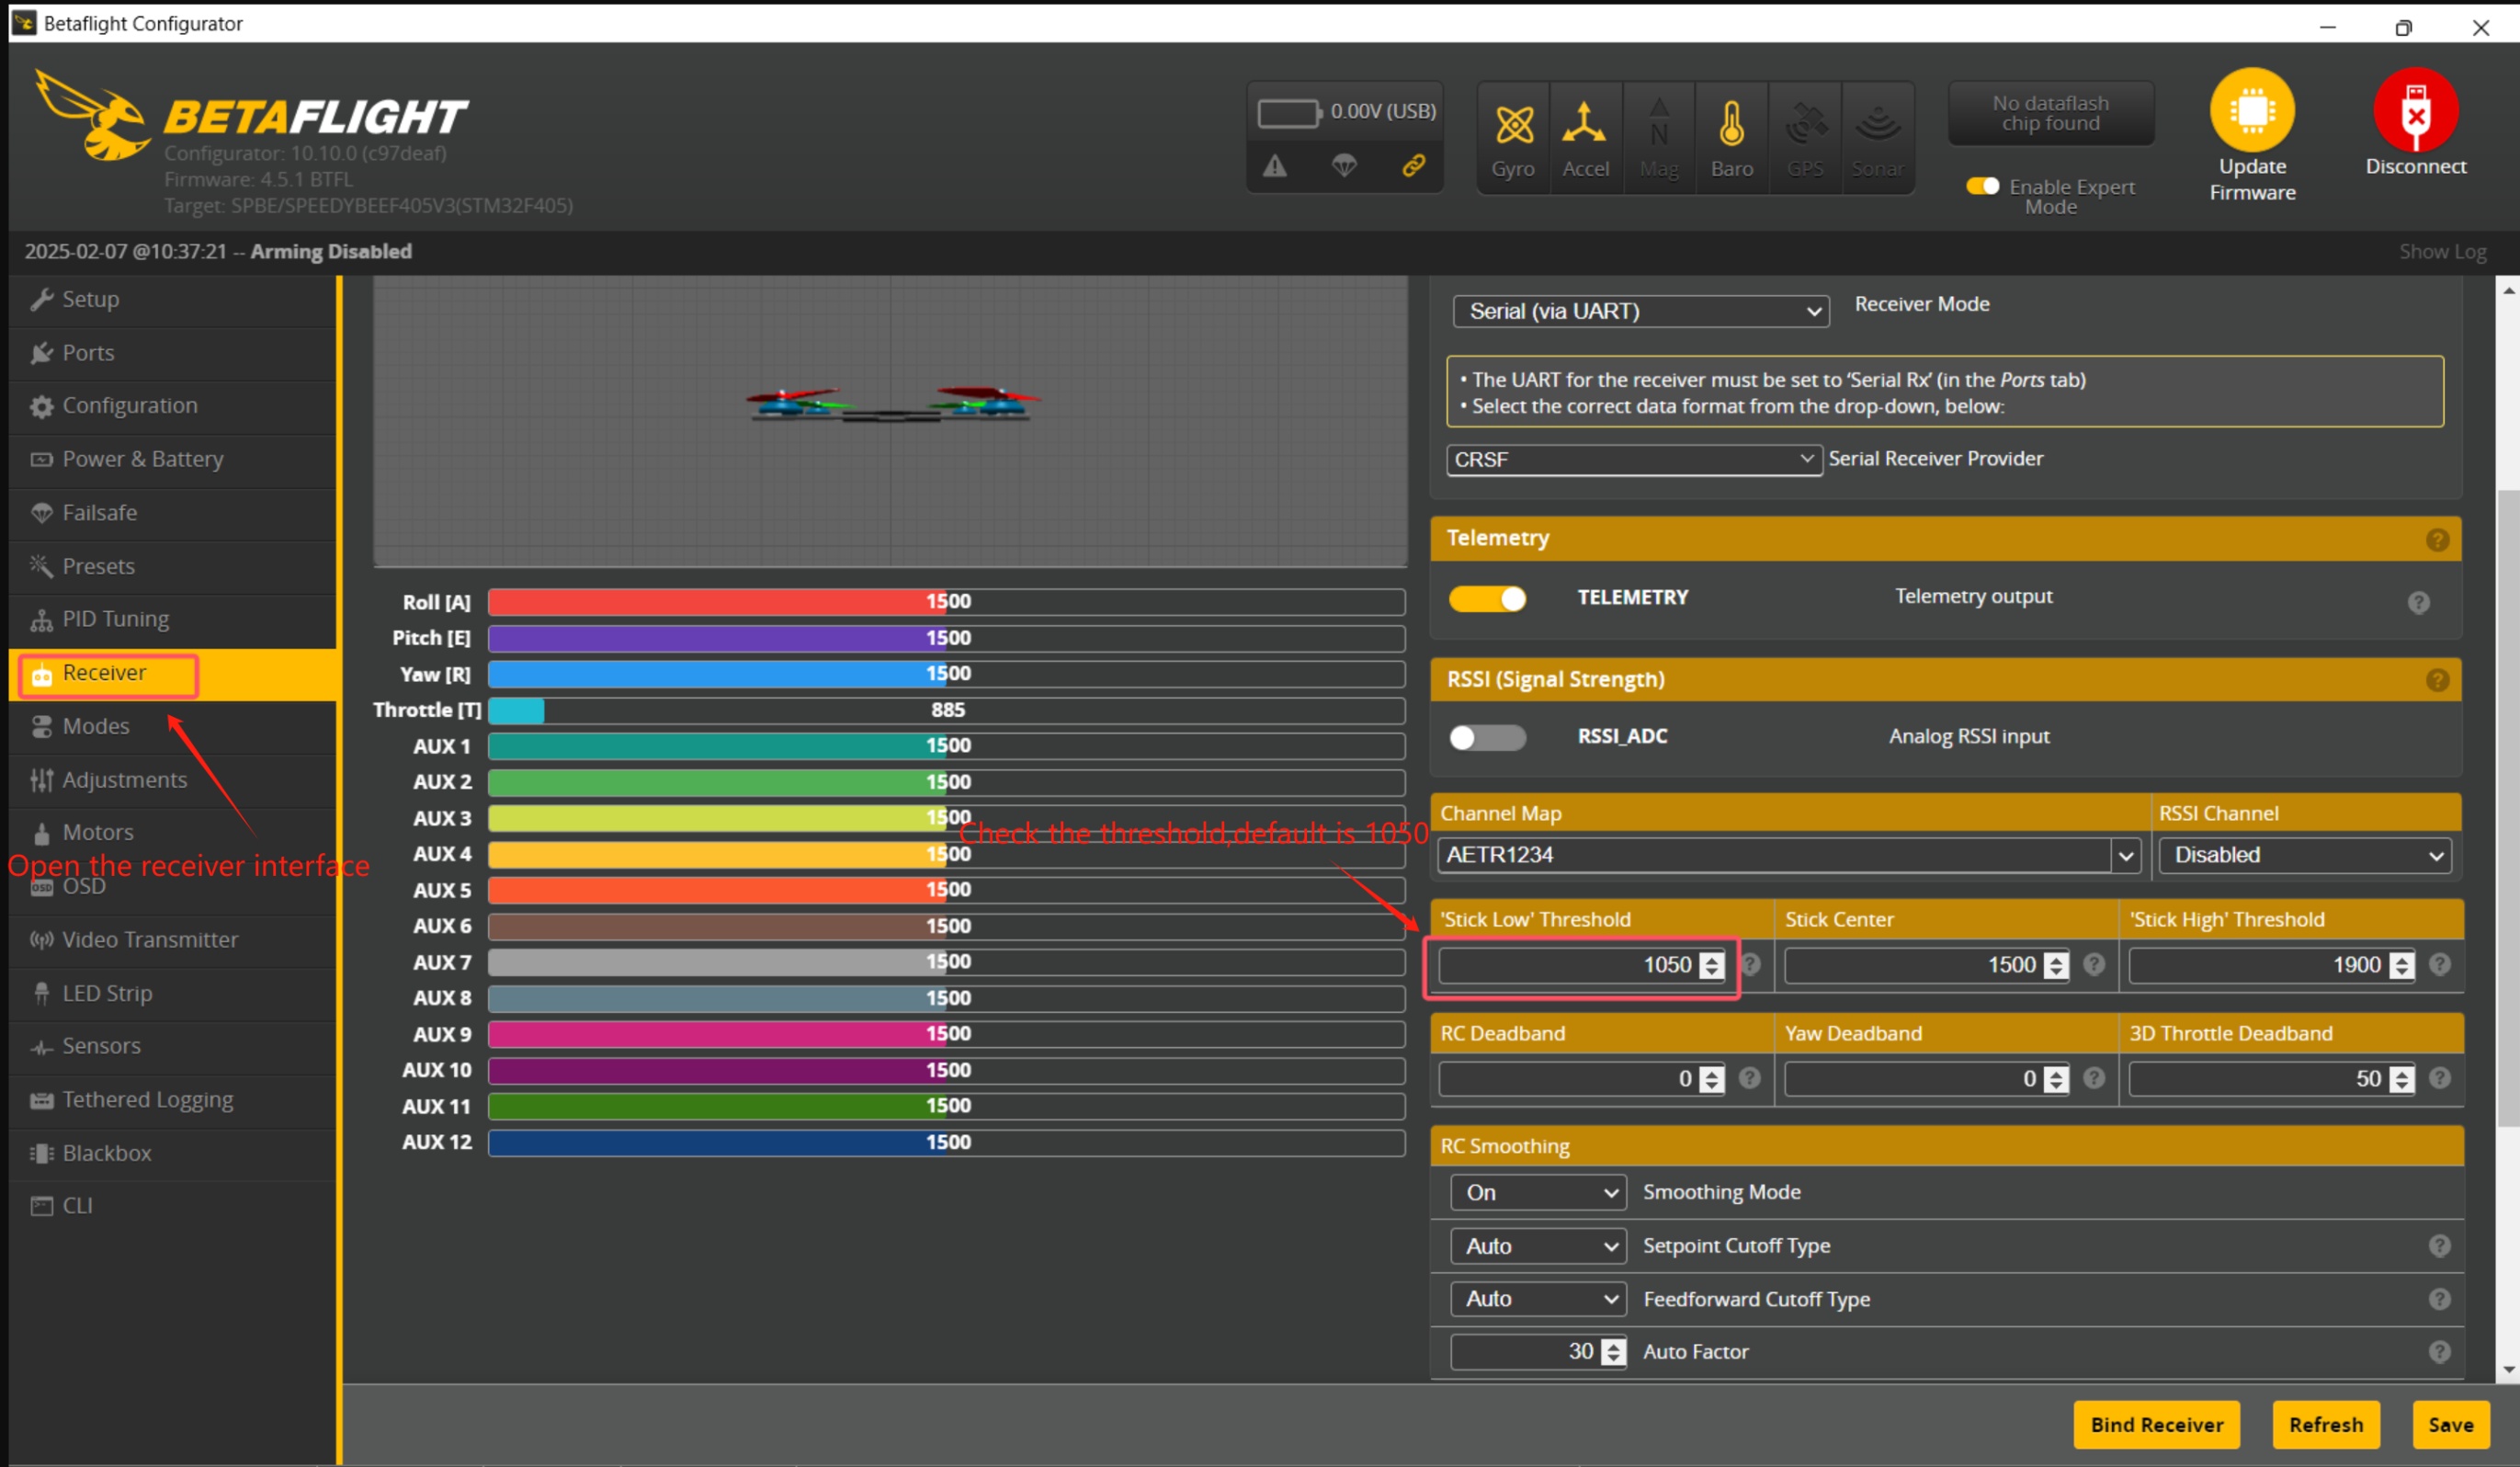
Task: Click the Update Firmware chip icon
Action: (2252, 109)
